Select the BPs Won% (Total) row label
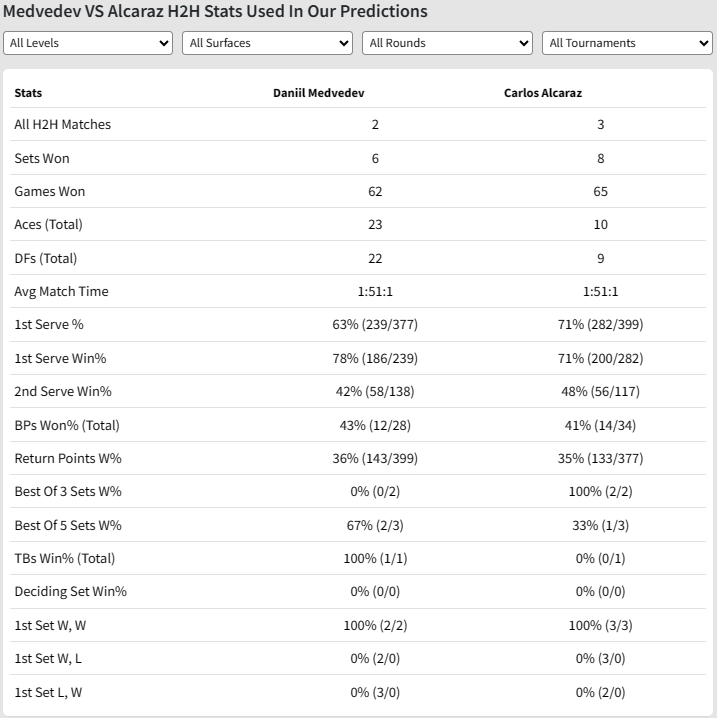The height and width of the screenshot is (718, 717). (x=67, y=425)
